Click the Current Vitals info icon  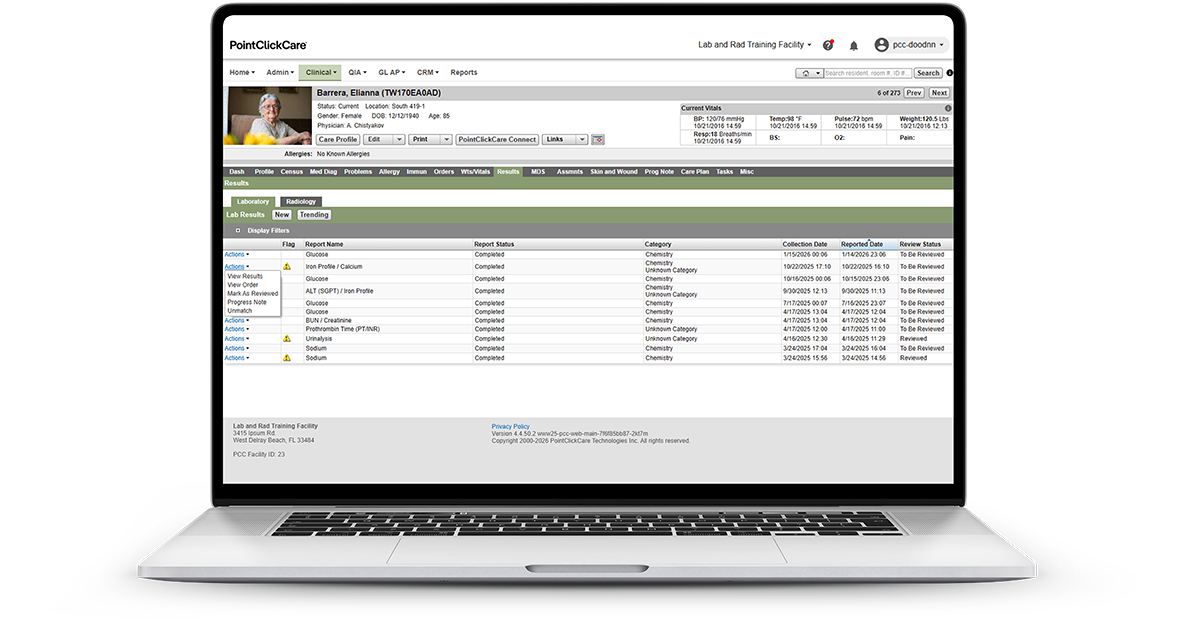click(x=948, y=108)
